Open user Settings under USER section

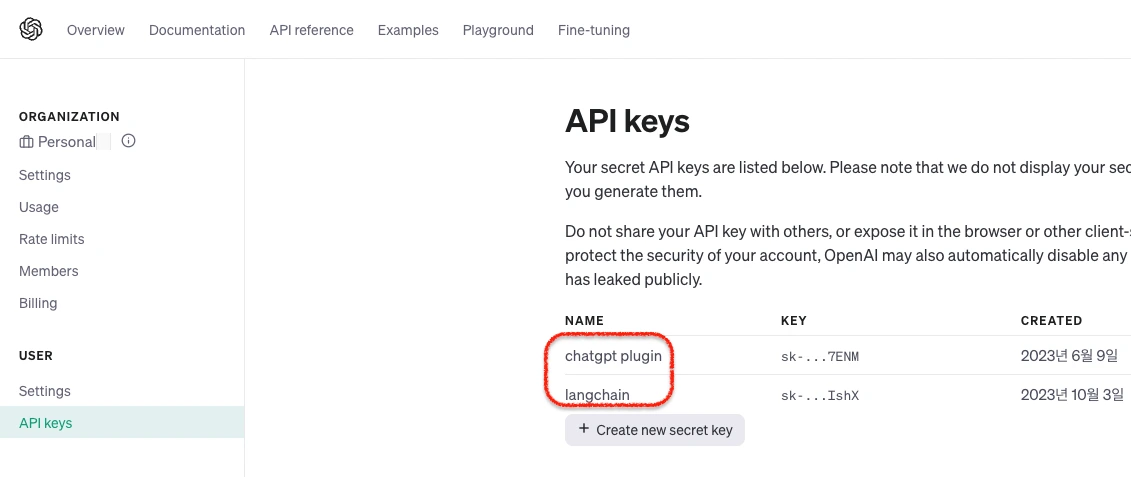(x=45, y=391)
